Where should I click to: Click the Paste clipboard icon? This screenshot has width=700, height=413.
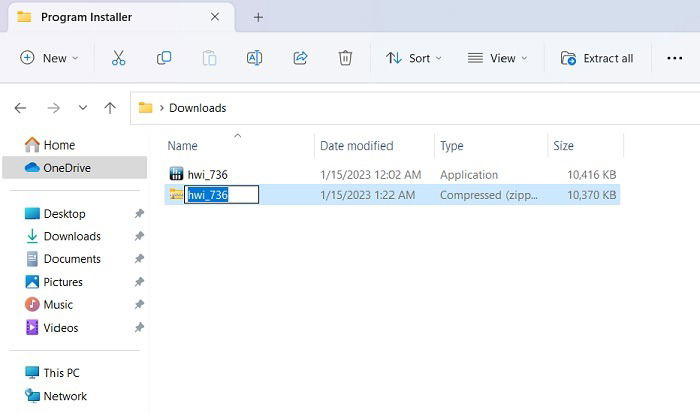pos(209,58)
